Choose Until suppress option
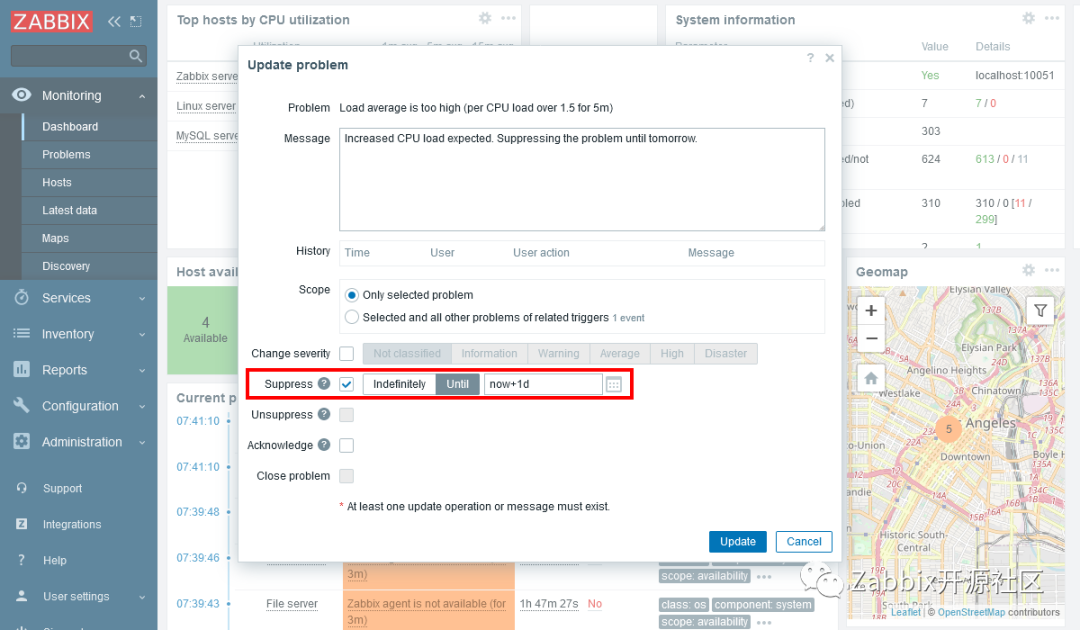This screenshot has height=630, width=1080. tap(457, 384)
